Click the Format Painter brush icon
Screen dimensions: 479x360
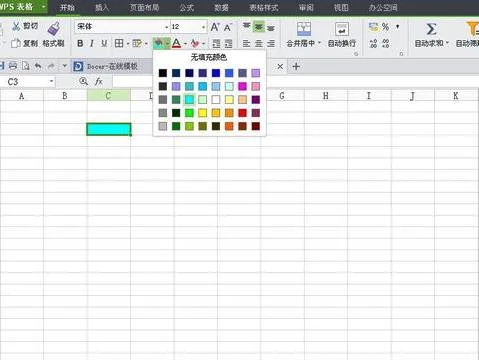tap(54, 29)
